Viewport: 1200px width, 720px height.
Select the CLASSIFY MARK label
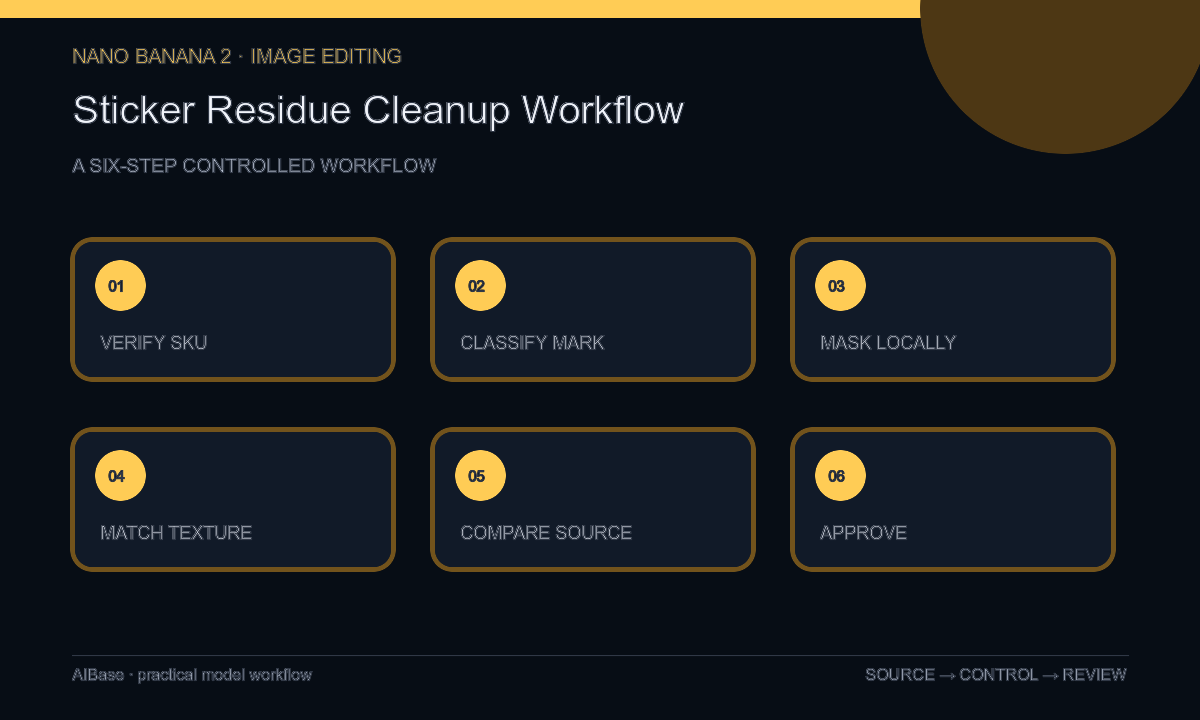coord(532,343)
